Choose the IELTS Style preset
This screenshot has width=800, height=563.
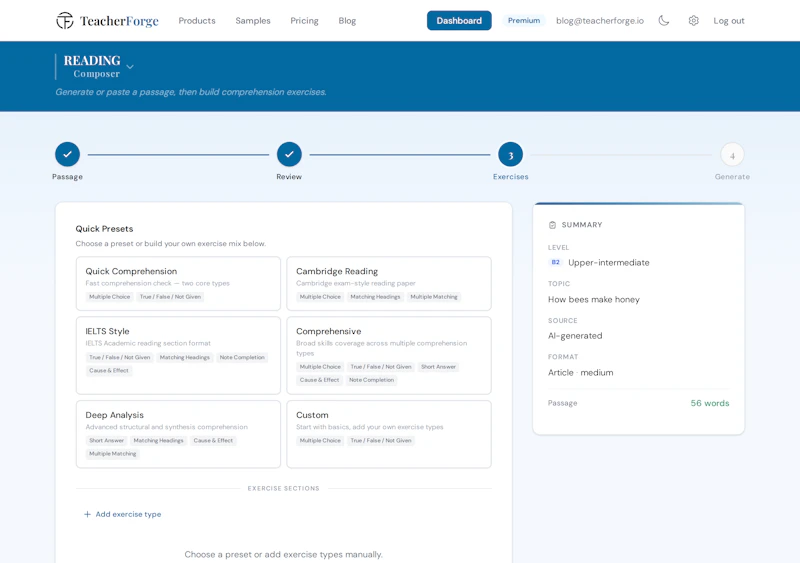click(x=178, y=355)
